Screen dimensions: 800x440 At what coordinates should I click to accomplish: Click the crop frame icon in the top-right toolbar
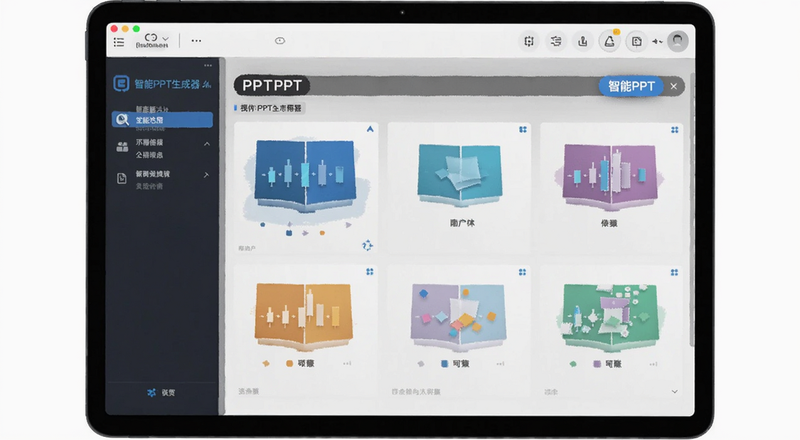click(x=529, y=41)
